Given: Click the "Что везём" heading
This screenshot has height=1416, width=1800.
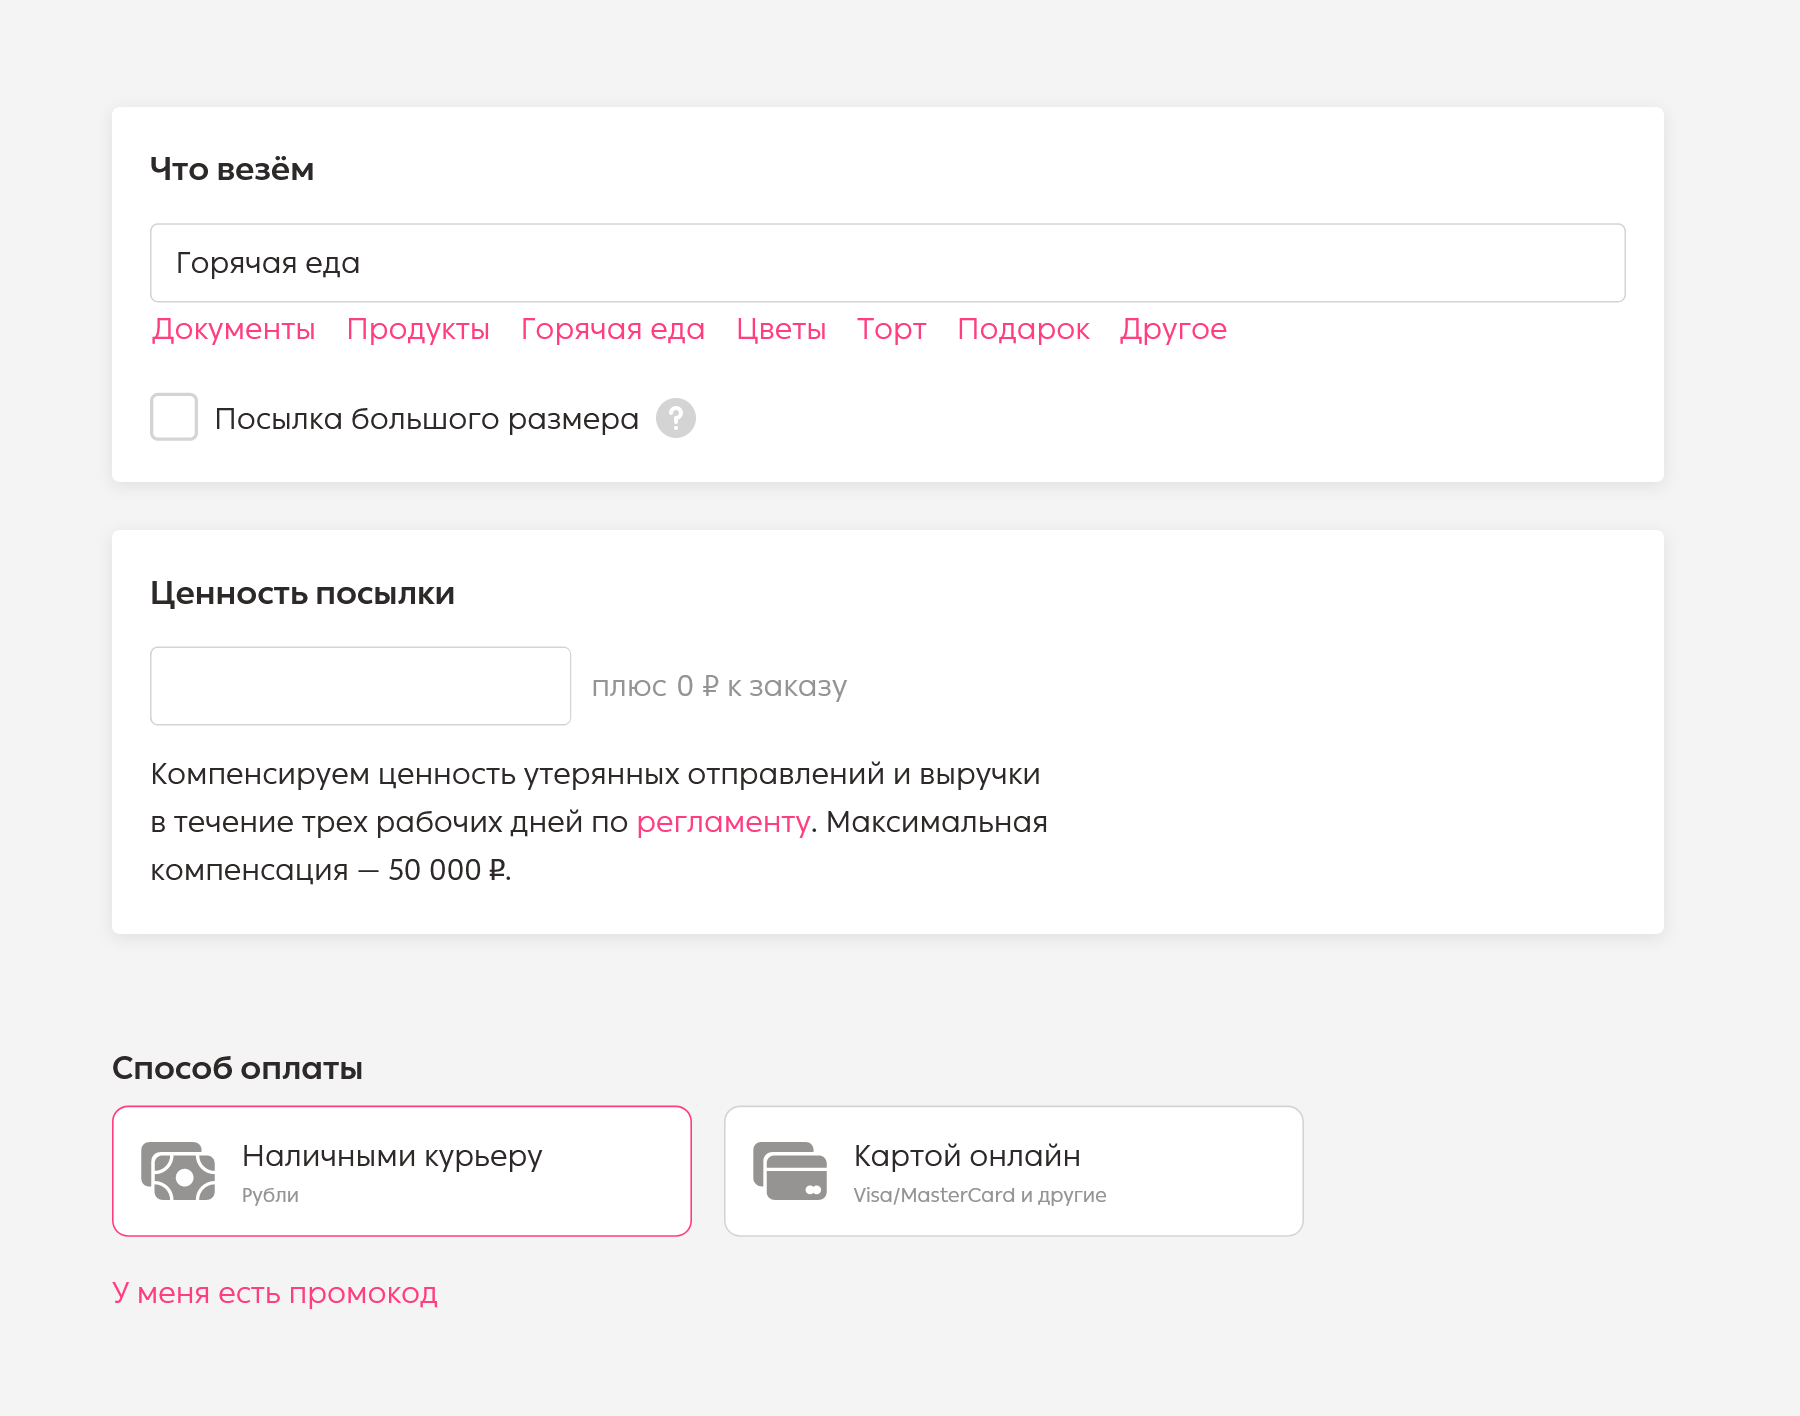Looking at the screenshot, I should 232,169.
